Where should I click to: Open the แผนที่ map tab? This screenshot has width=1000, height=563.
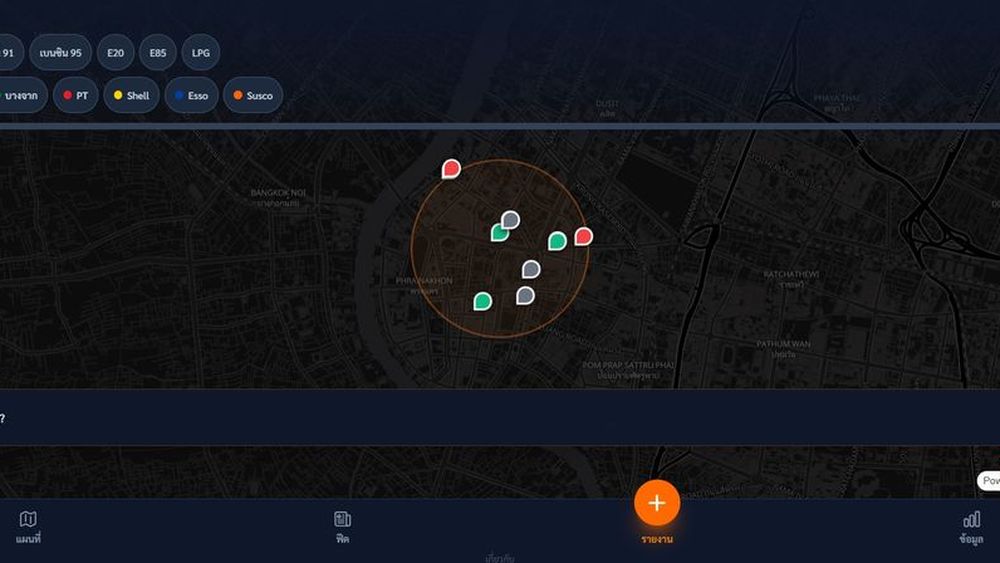[x=28, y=527]
